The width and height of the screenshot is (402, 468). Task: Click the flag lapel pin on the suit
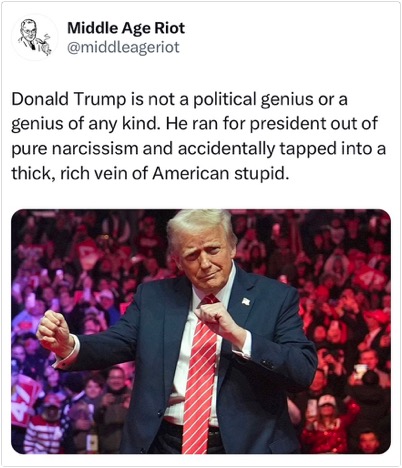click(x=246, y=301)
